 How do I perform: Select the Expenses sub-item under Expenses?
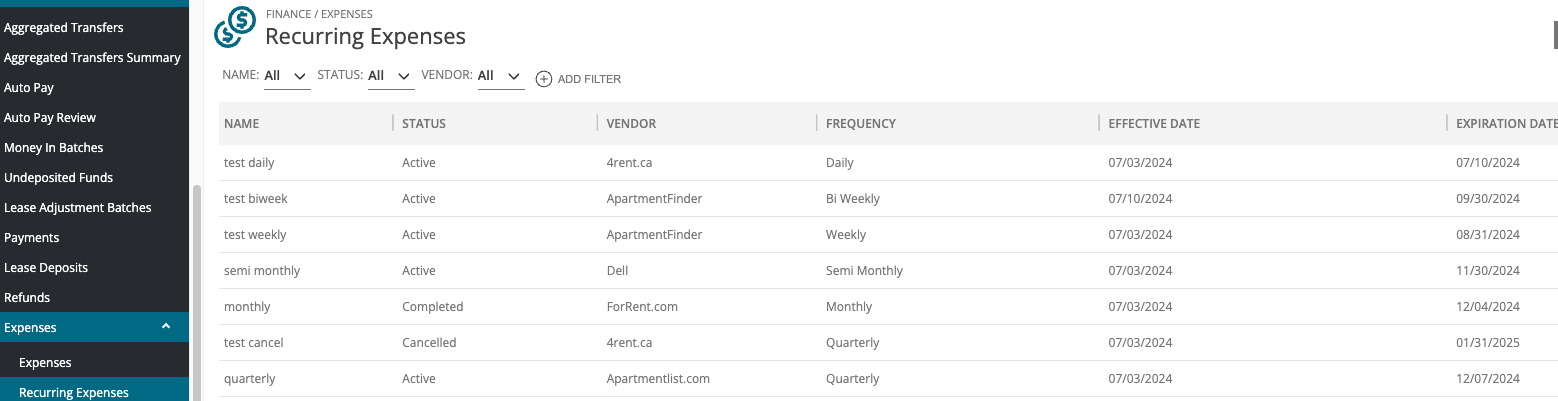45,363
